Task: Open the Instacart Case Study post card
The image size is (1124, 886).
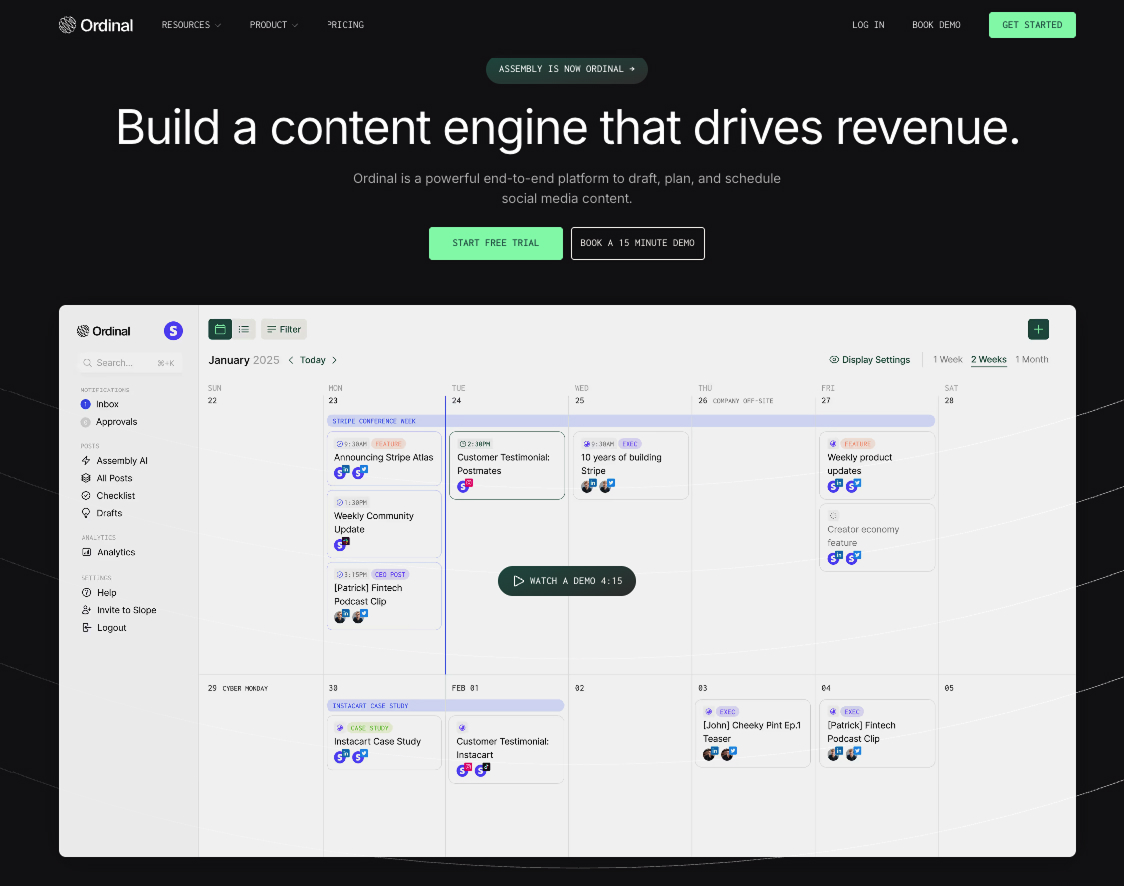Action: (384, 743)
